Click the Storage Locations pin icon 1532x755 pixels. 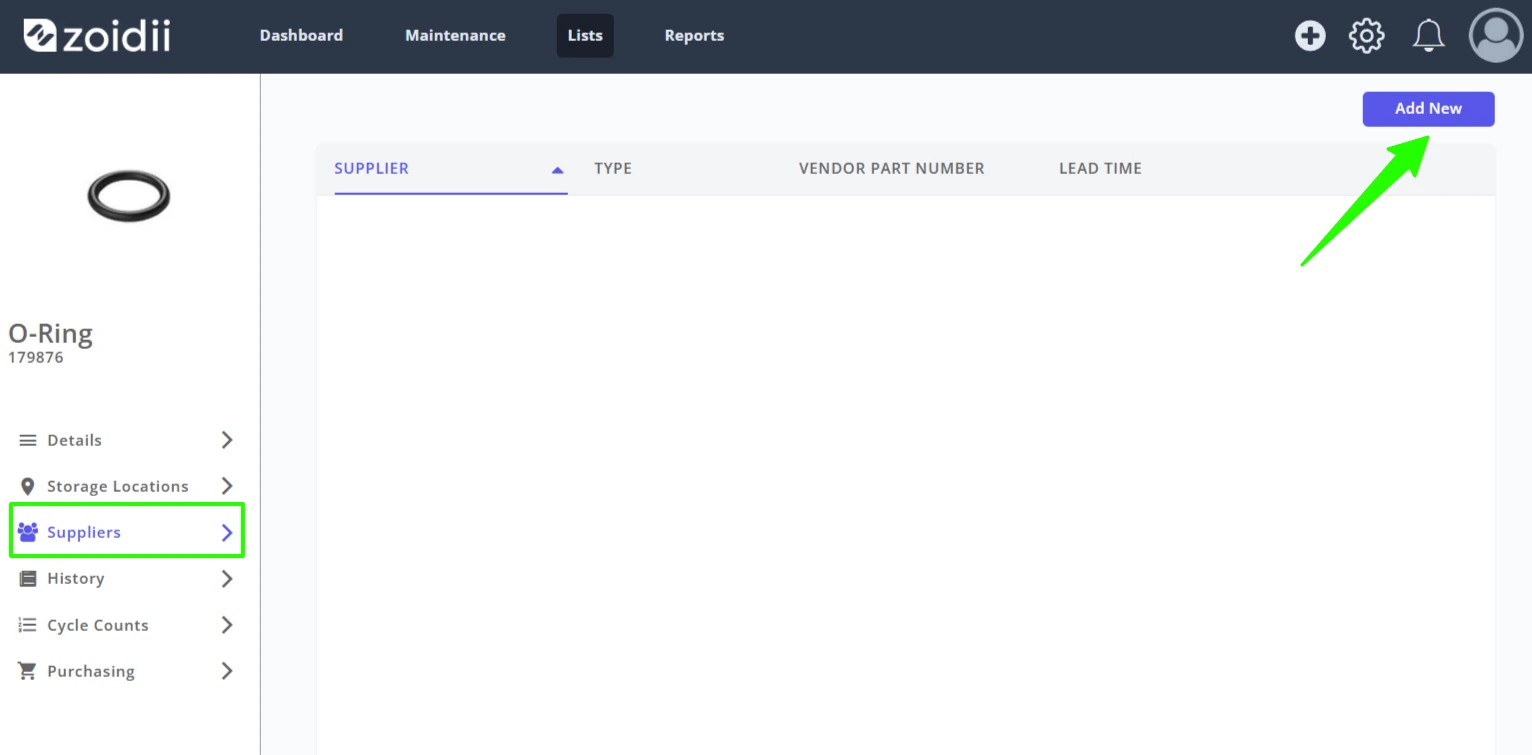click(28, 486)
